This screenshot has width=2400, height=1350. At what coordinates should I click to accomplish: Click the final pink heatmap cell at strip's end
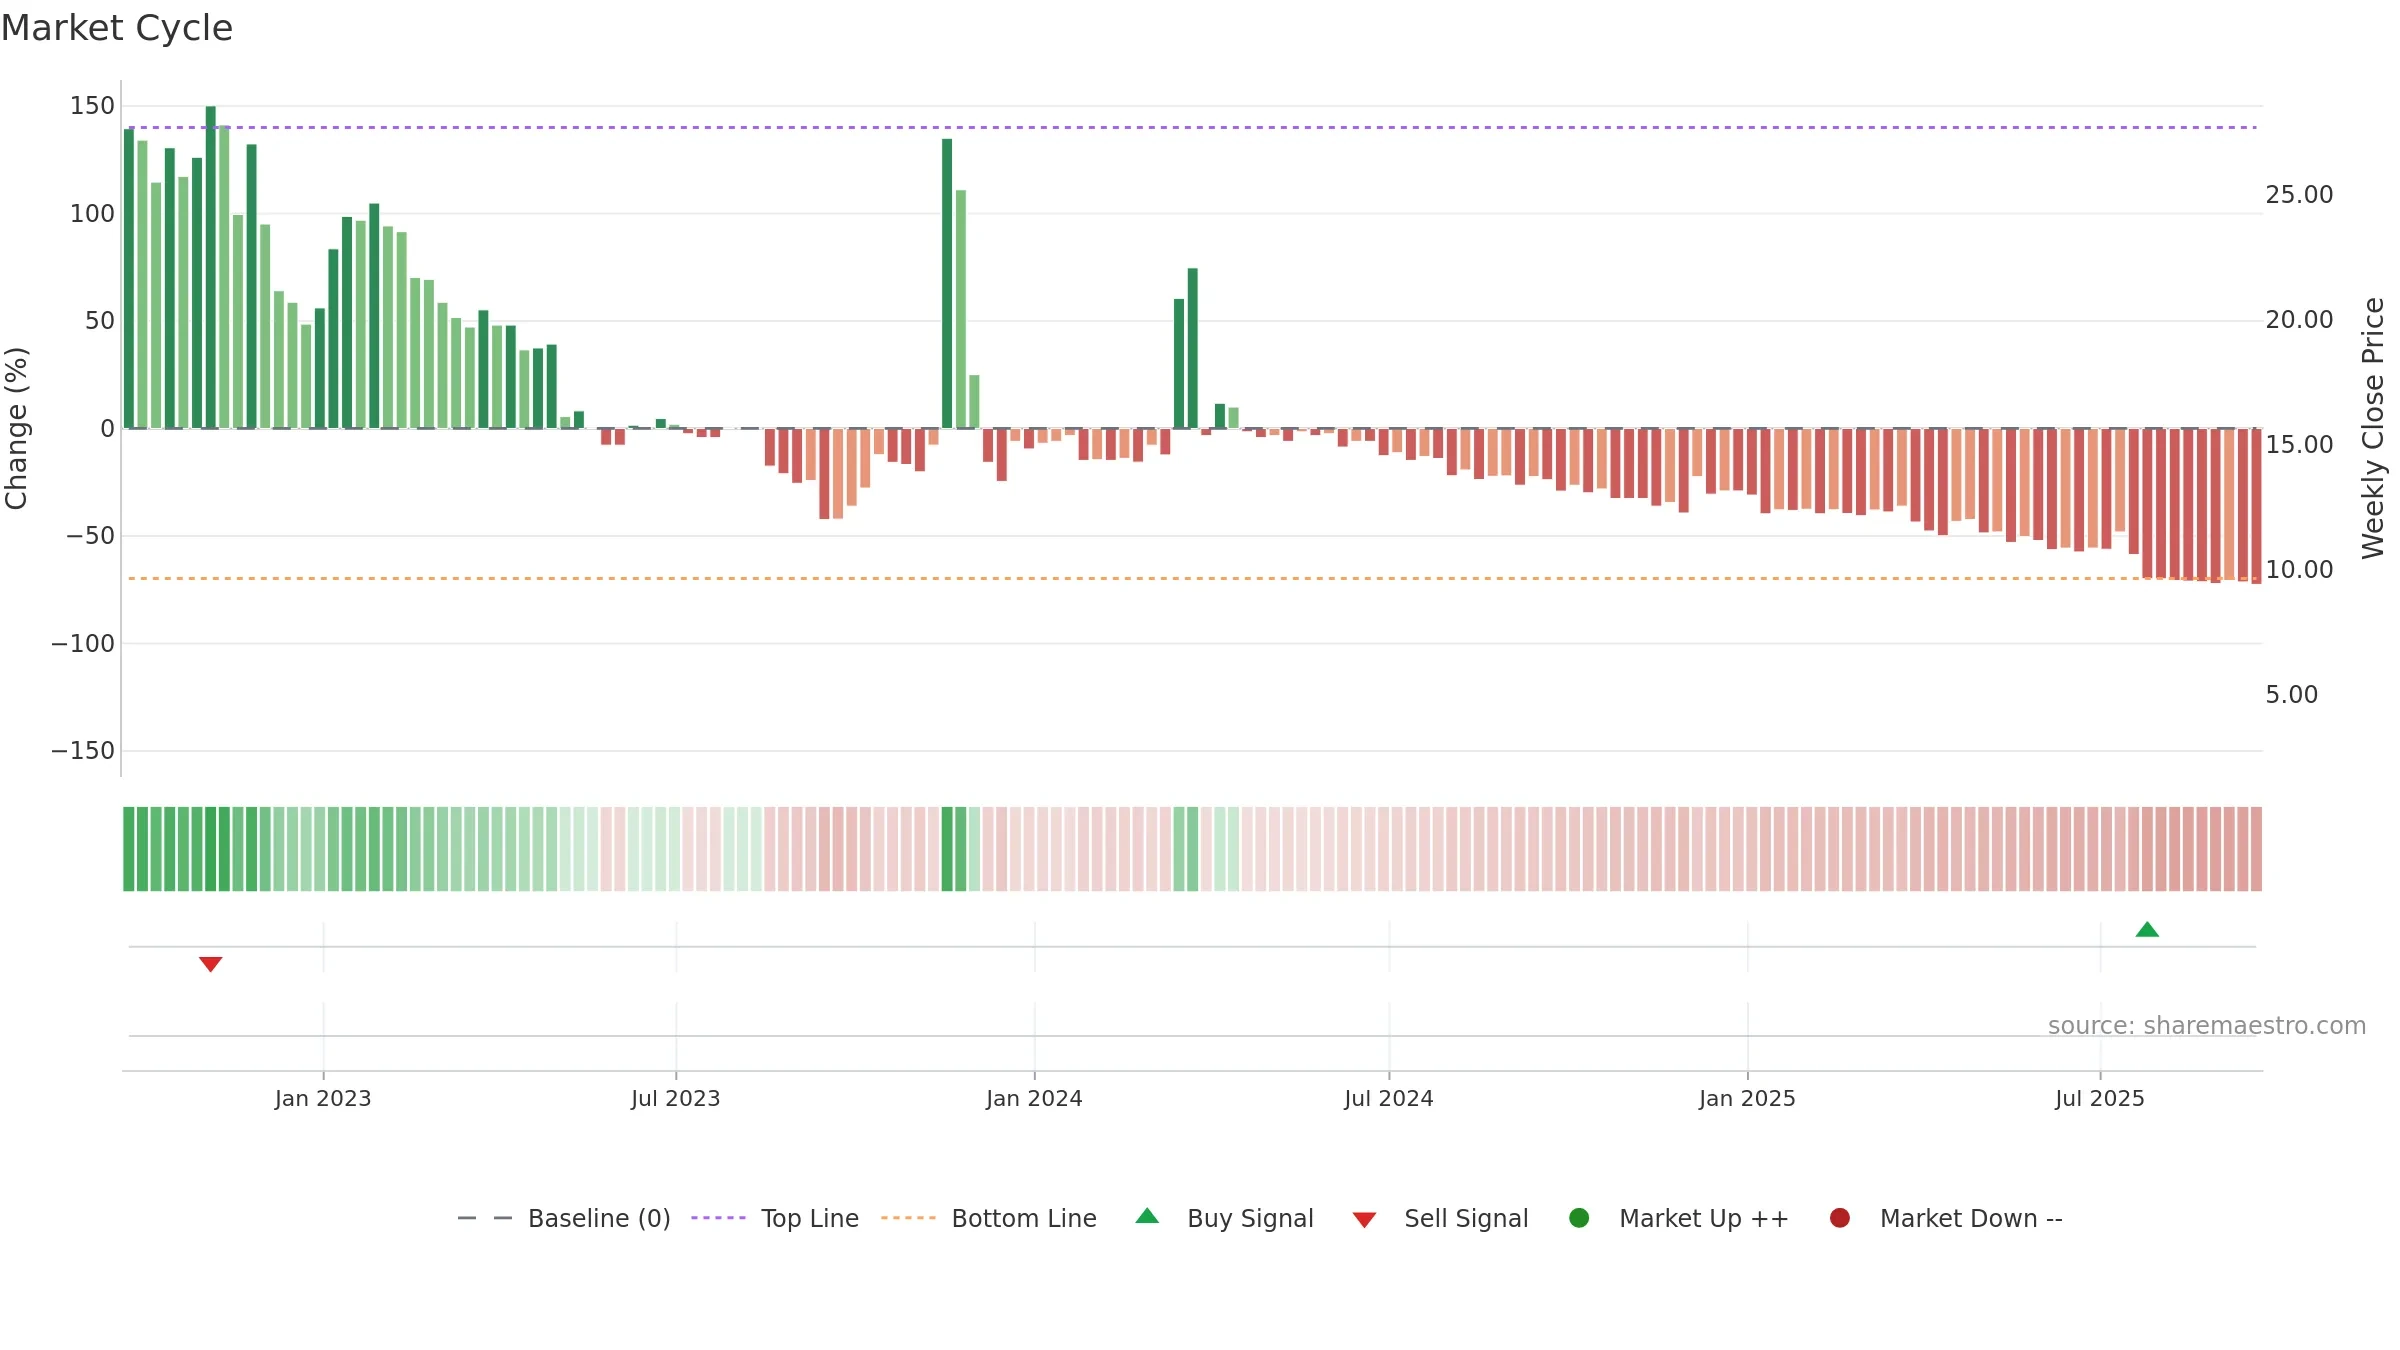tap(2256, 849)
